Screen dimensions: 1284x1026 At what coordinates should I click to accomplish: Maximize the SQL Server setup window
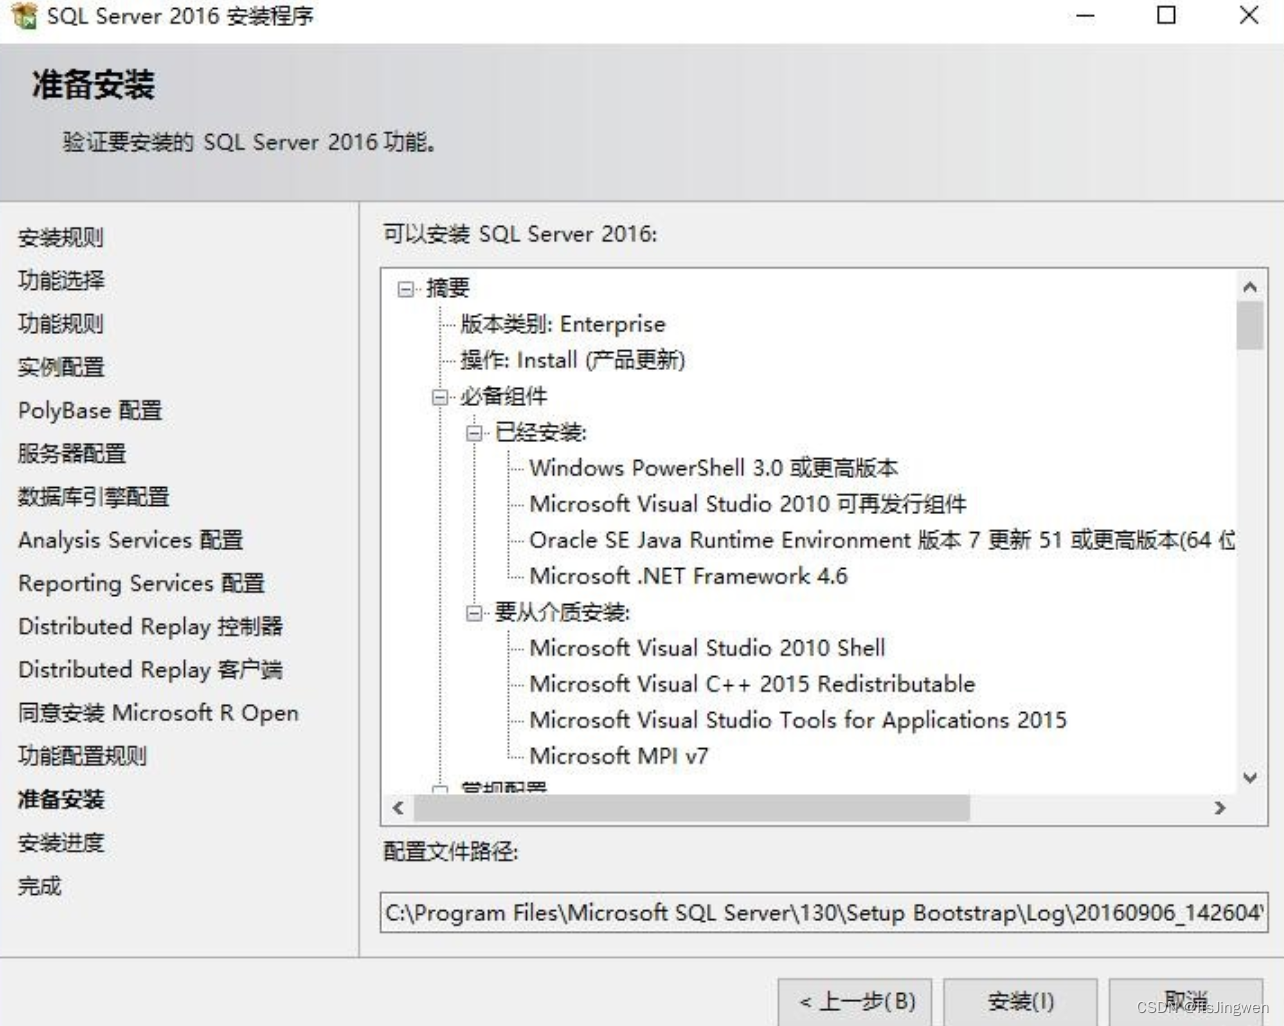click(1166, 16)
